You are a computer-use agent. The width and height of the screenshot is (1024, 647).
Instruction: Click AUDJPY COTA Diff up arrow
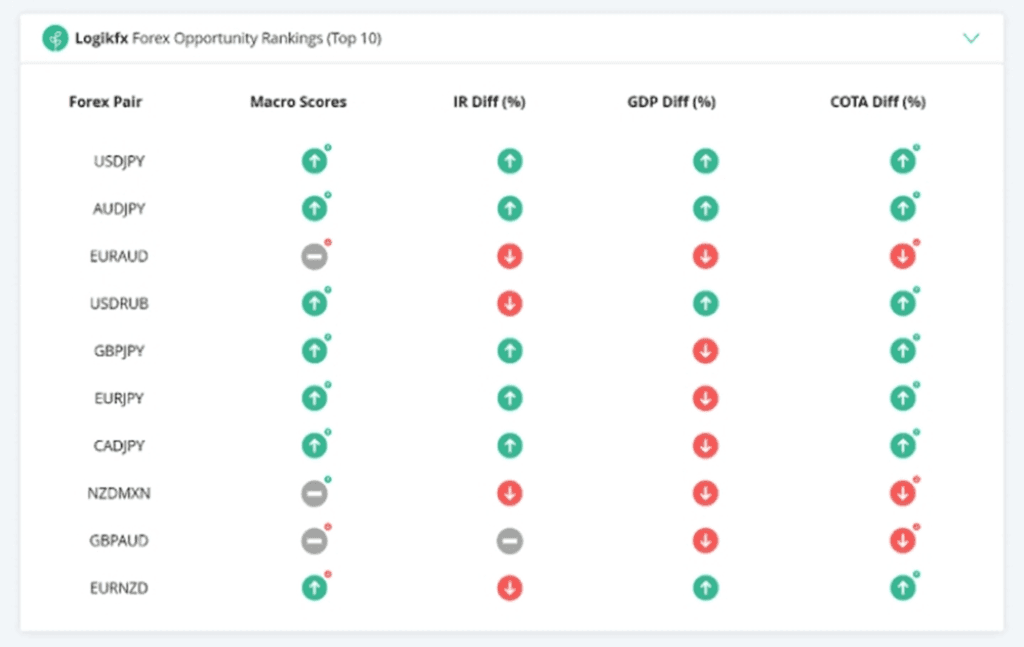903,208
